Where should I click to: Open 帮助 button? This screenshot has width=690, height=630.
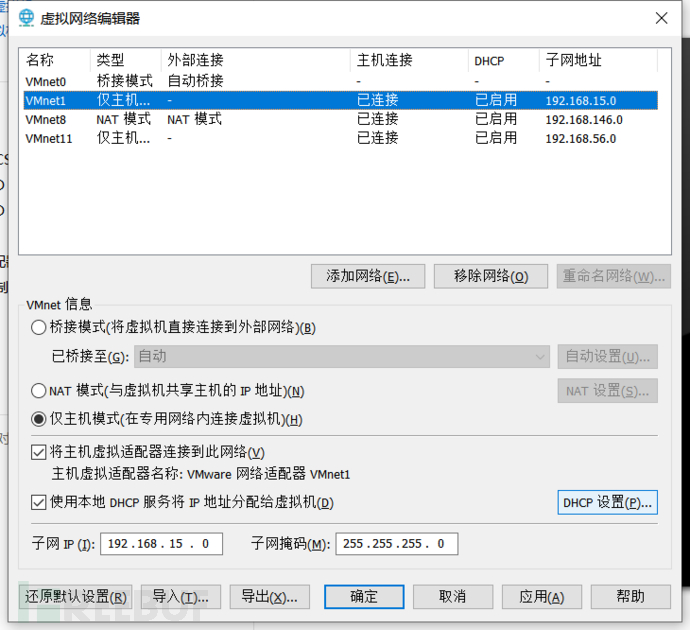pos(631,597)
